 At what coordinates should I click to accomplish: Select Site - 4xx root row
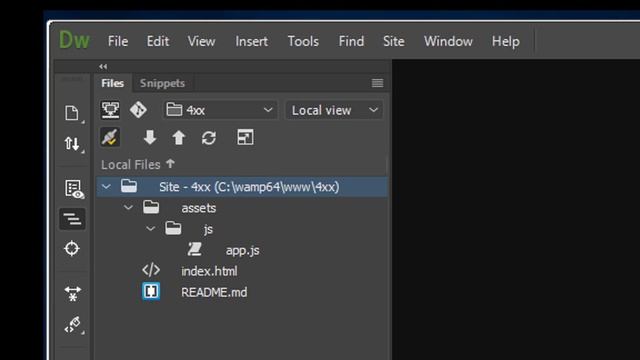[x=242, y=187]
